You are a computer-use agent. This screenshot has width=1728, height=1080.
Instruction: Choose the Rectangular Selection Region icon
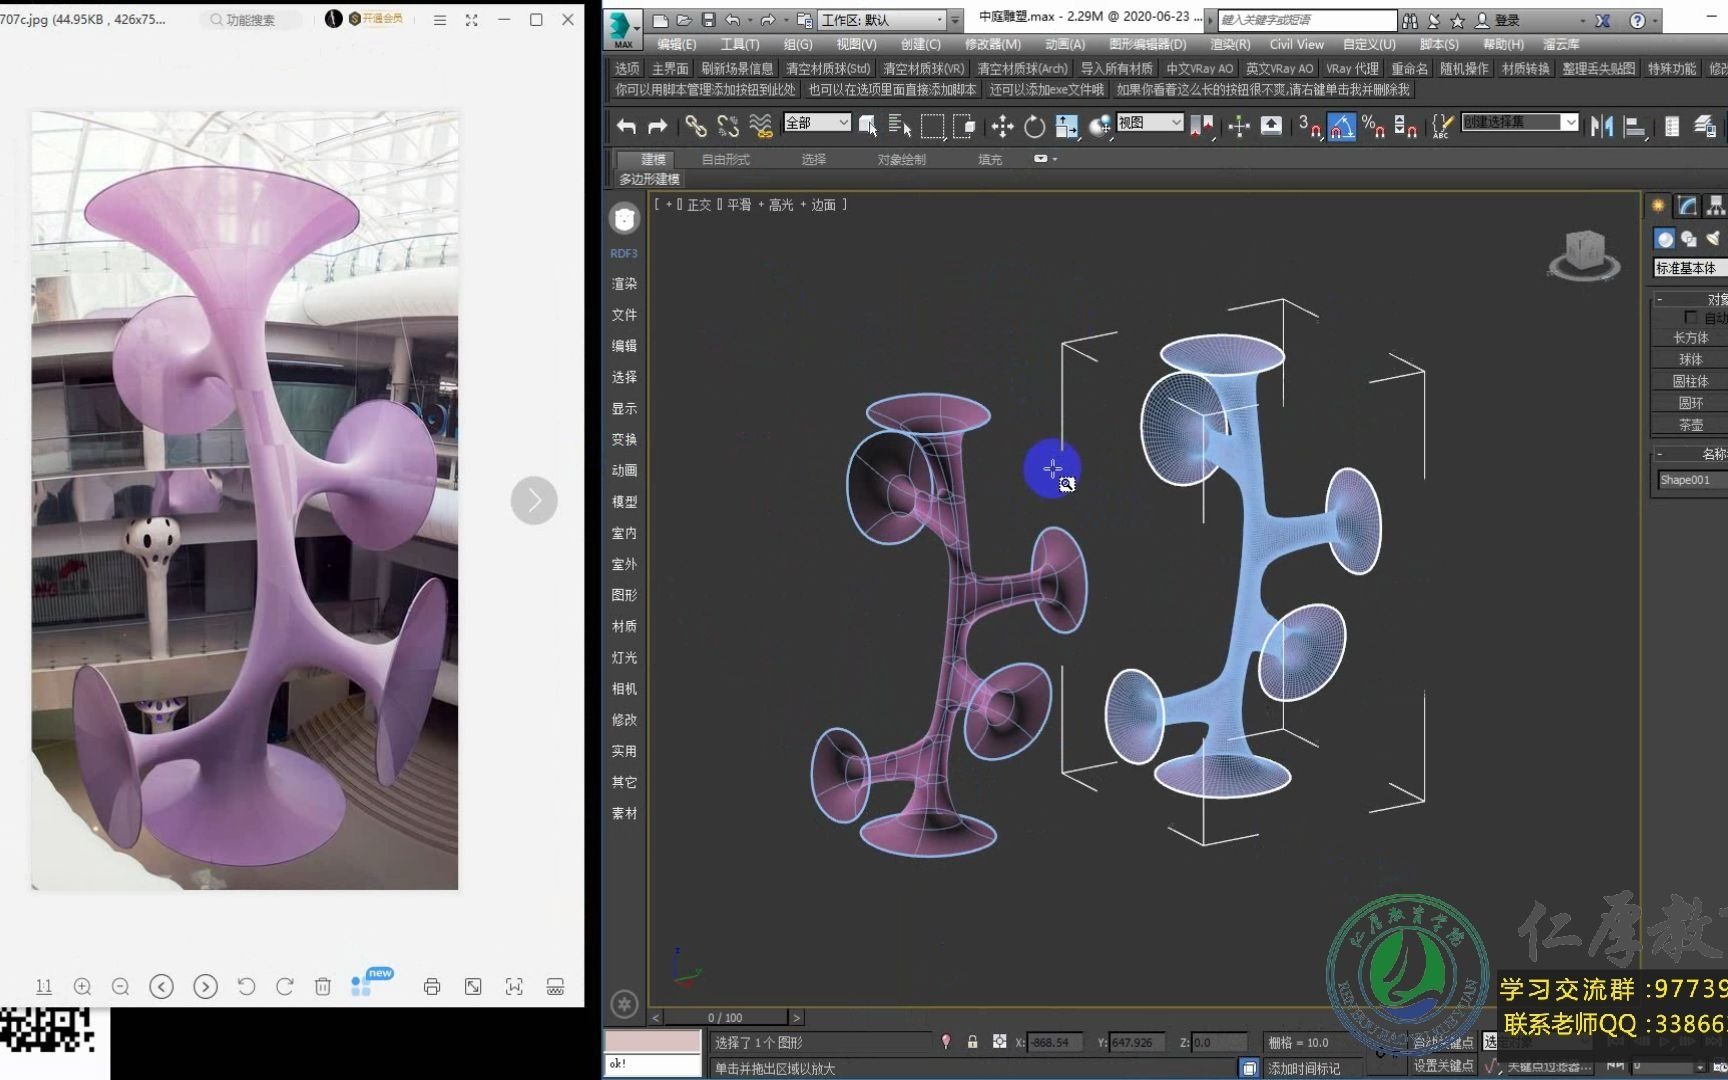(932, 126)
